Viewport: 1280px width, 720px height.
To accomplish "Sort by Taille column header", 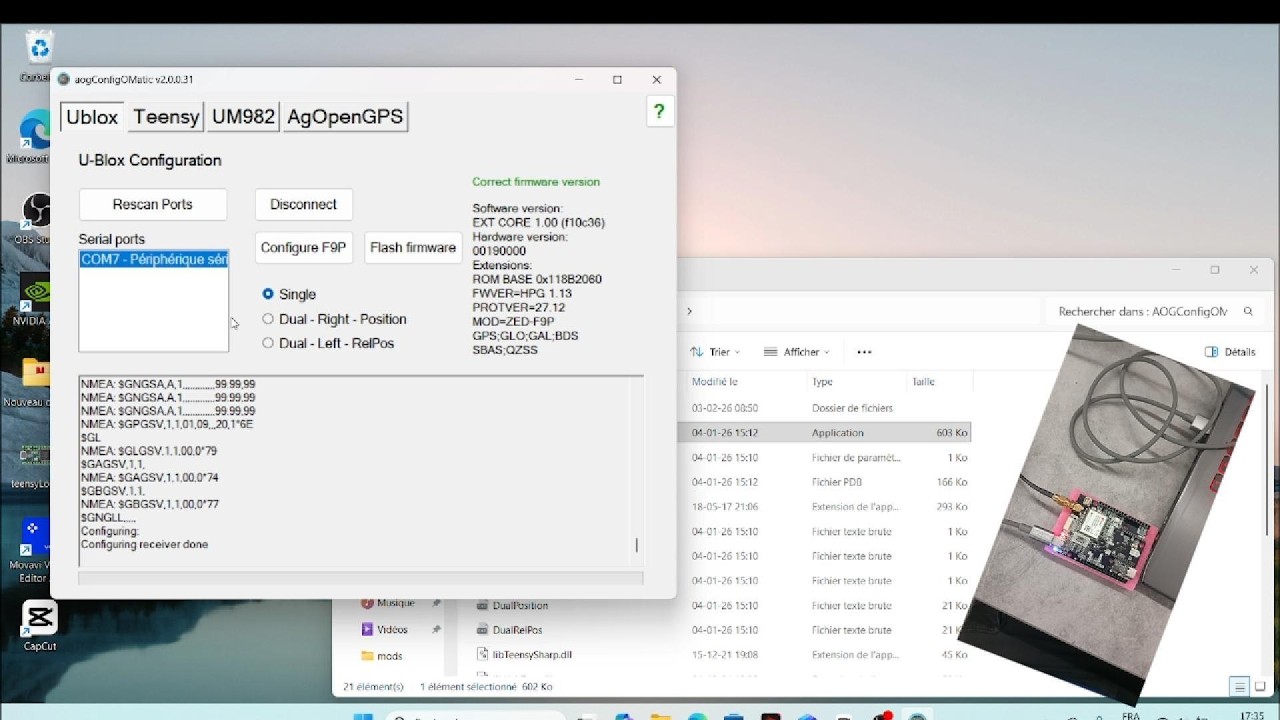I will 923,382.
